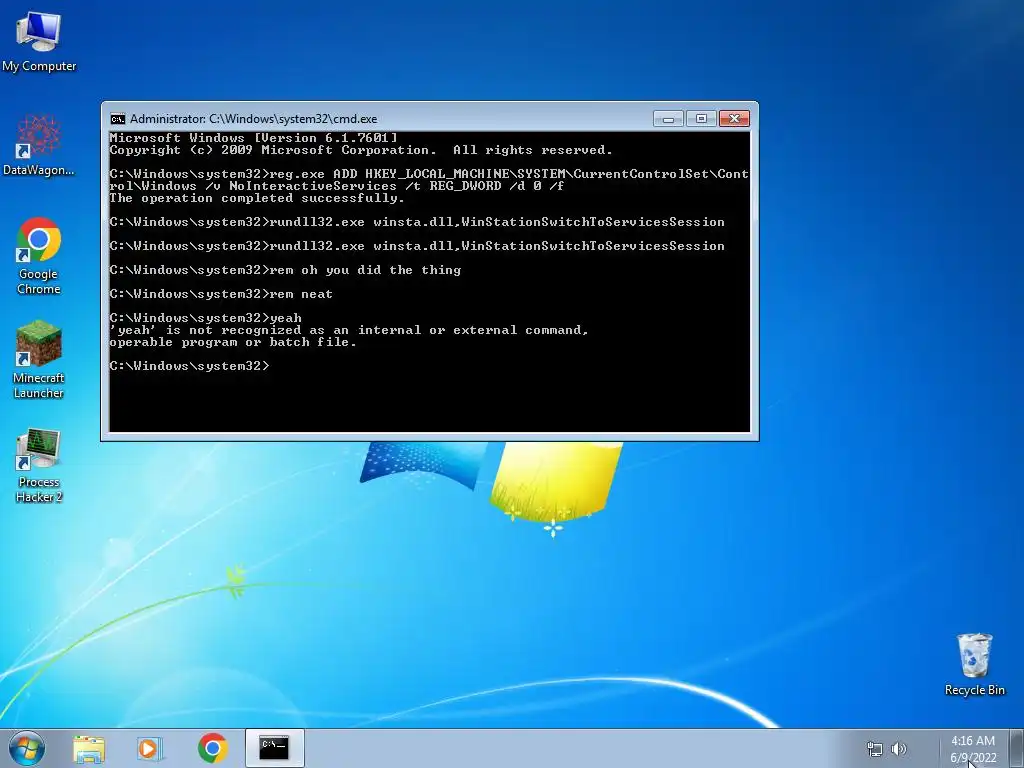Click the Copyright 2009 Microsoft Corporation line
Screen dimensions: 1024x768
[361, 150]
